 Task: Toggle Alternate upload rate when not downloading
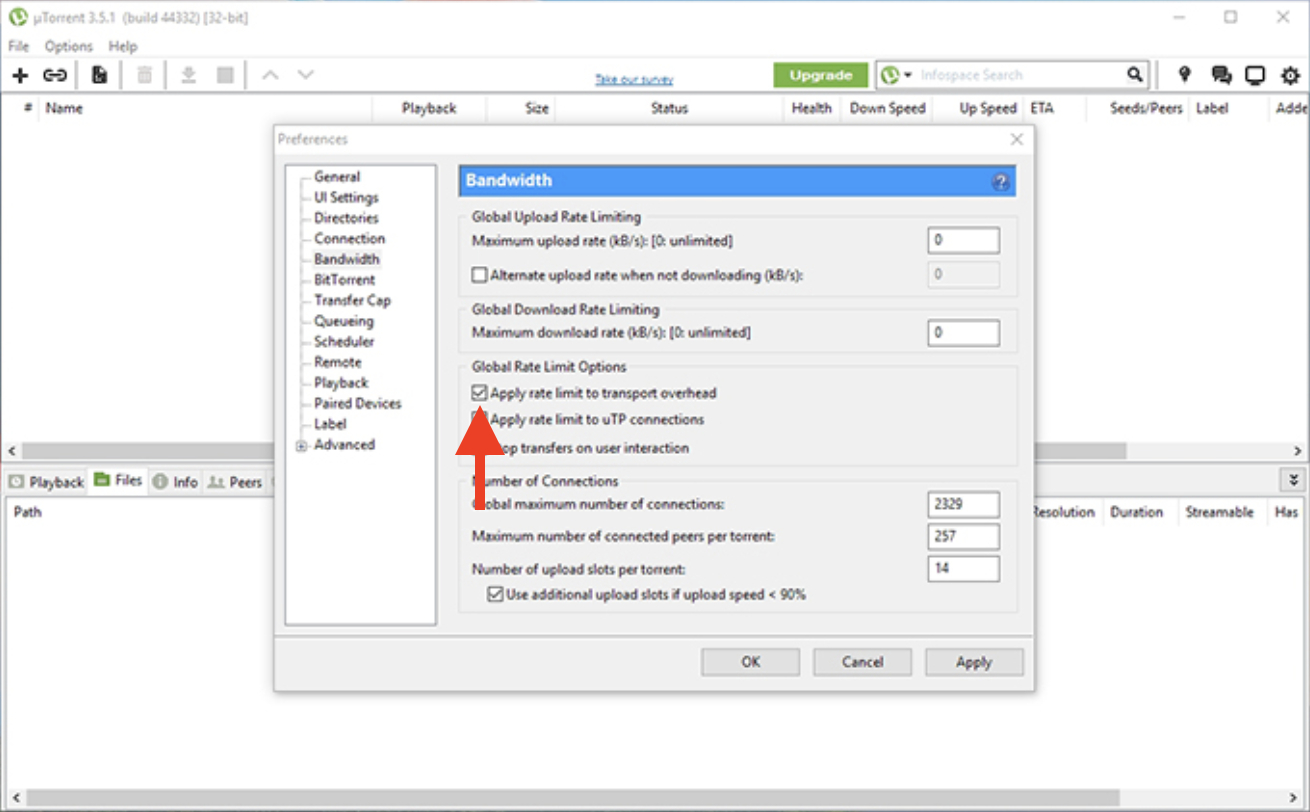(480, 275)
